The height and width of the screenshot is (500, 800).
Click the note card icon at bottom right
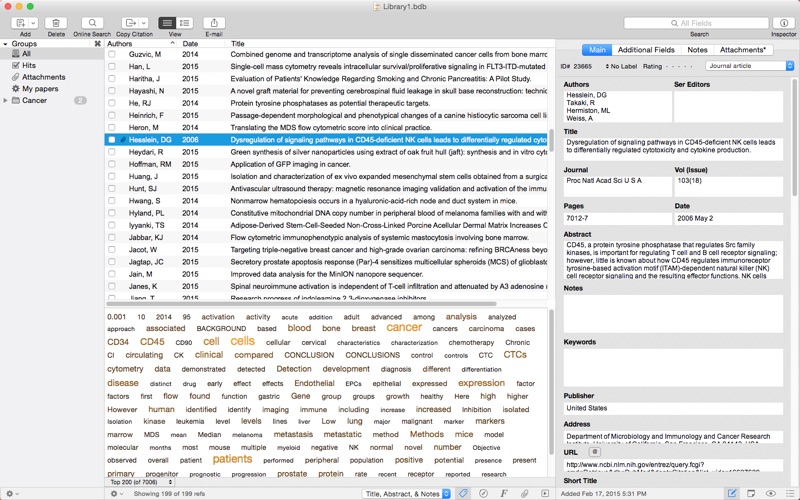click(x=751, y=493)
